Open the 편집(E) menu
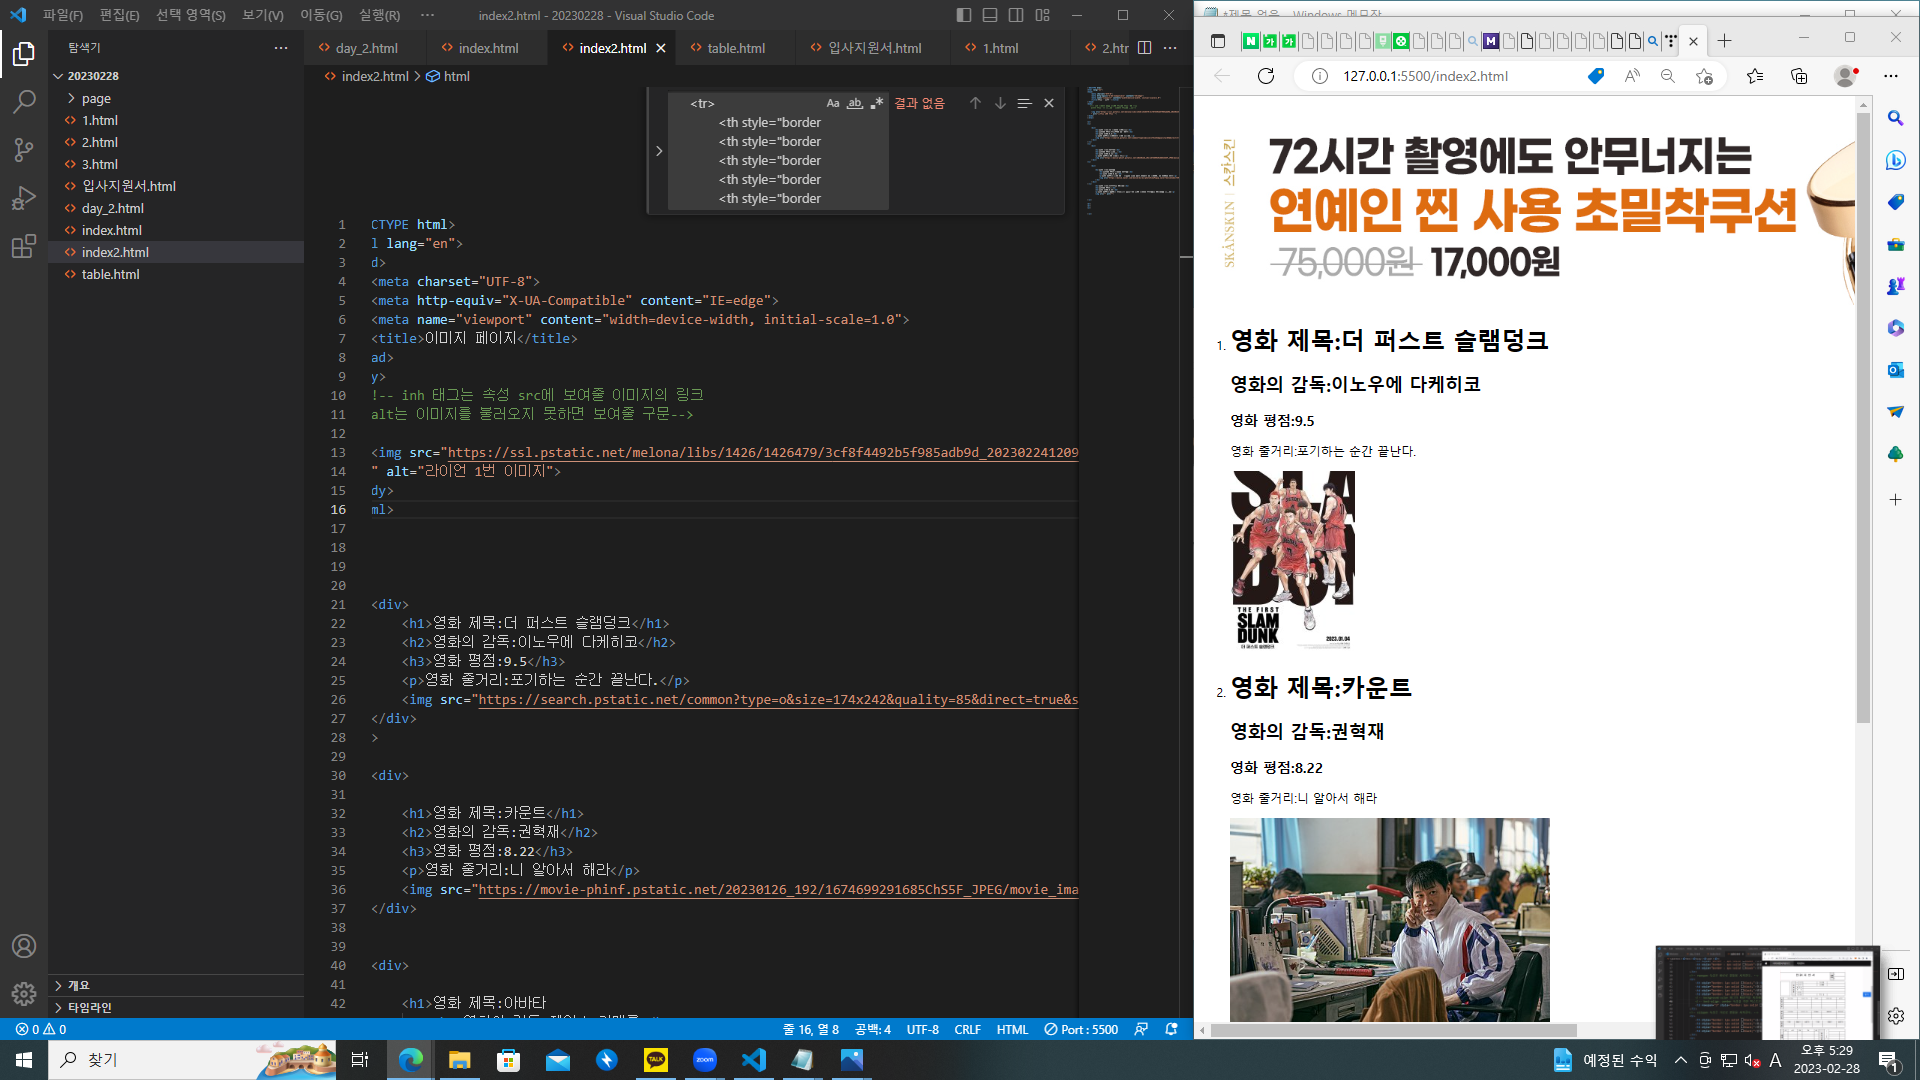The width and height of the screenshot is (1920, 1080). (x=119, y=15)
